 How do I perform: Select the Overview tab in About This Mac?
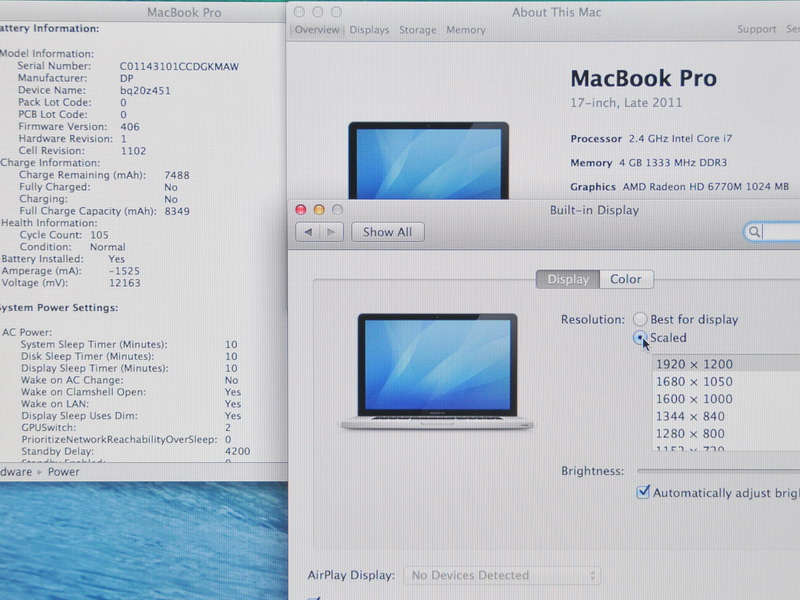(x=317, y=30)
